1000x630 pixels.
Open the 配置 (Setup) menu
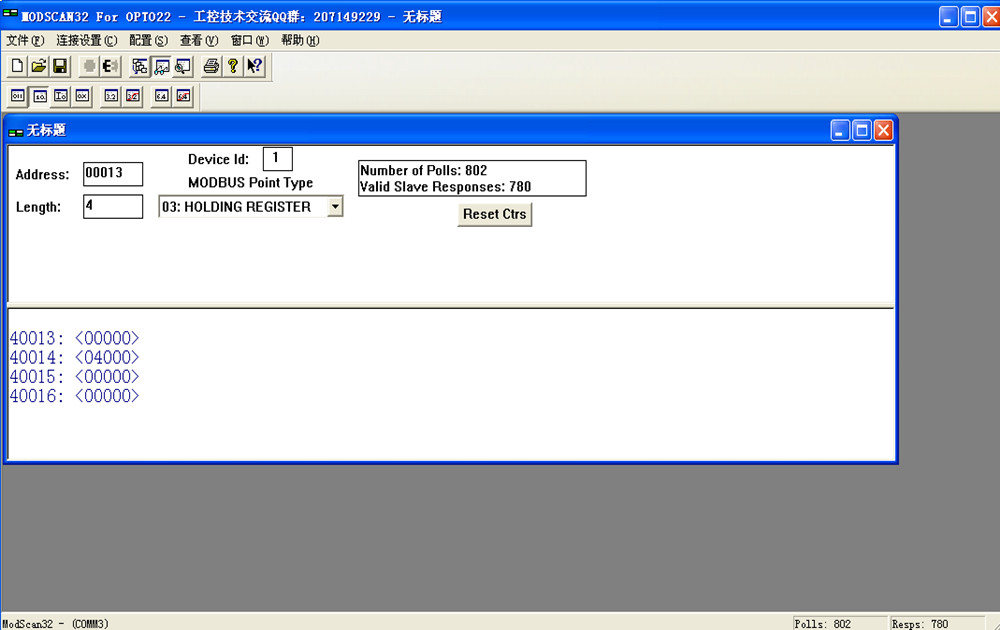click(148, 41)
